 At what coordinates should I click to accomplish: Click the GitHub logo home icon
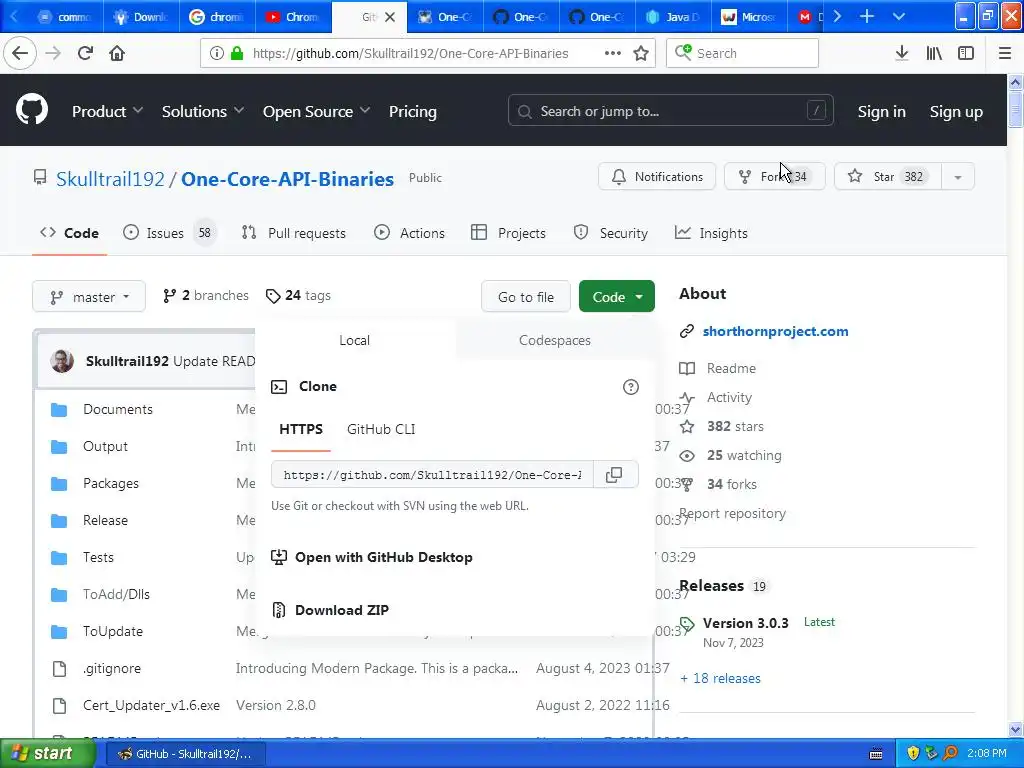coord(32,110)
